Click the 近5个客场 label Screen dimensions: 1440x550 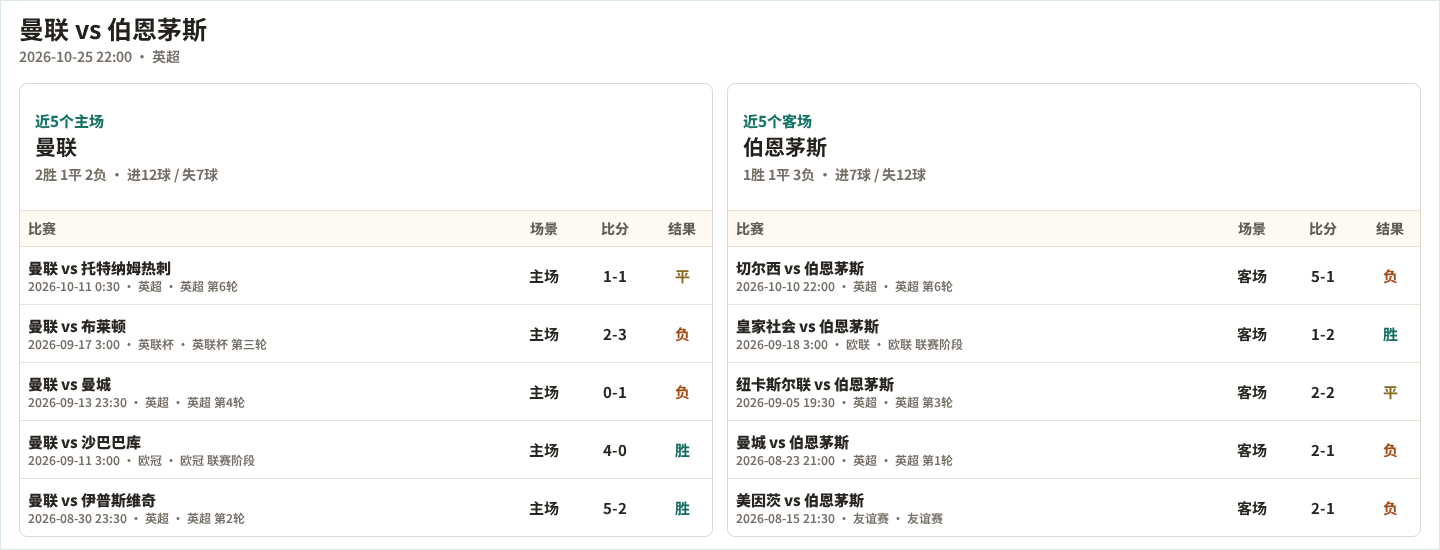[777, 121]
